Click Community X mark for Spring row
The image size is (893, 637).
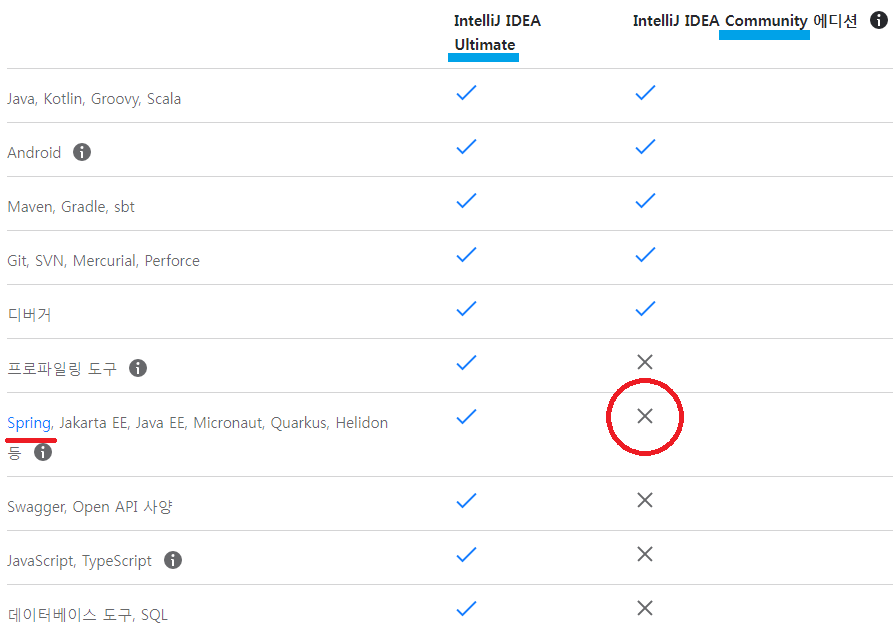645,416
